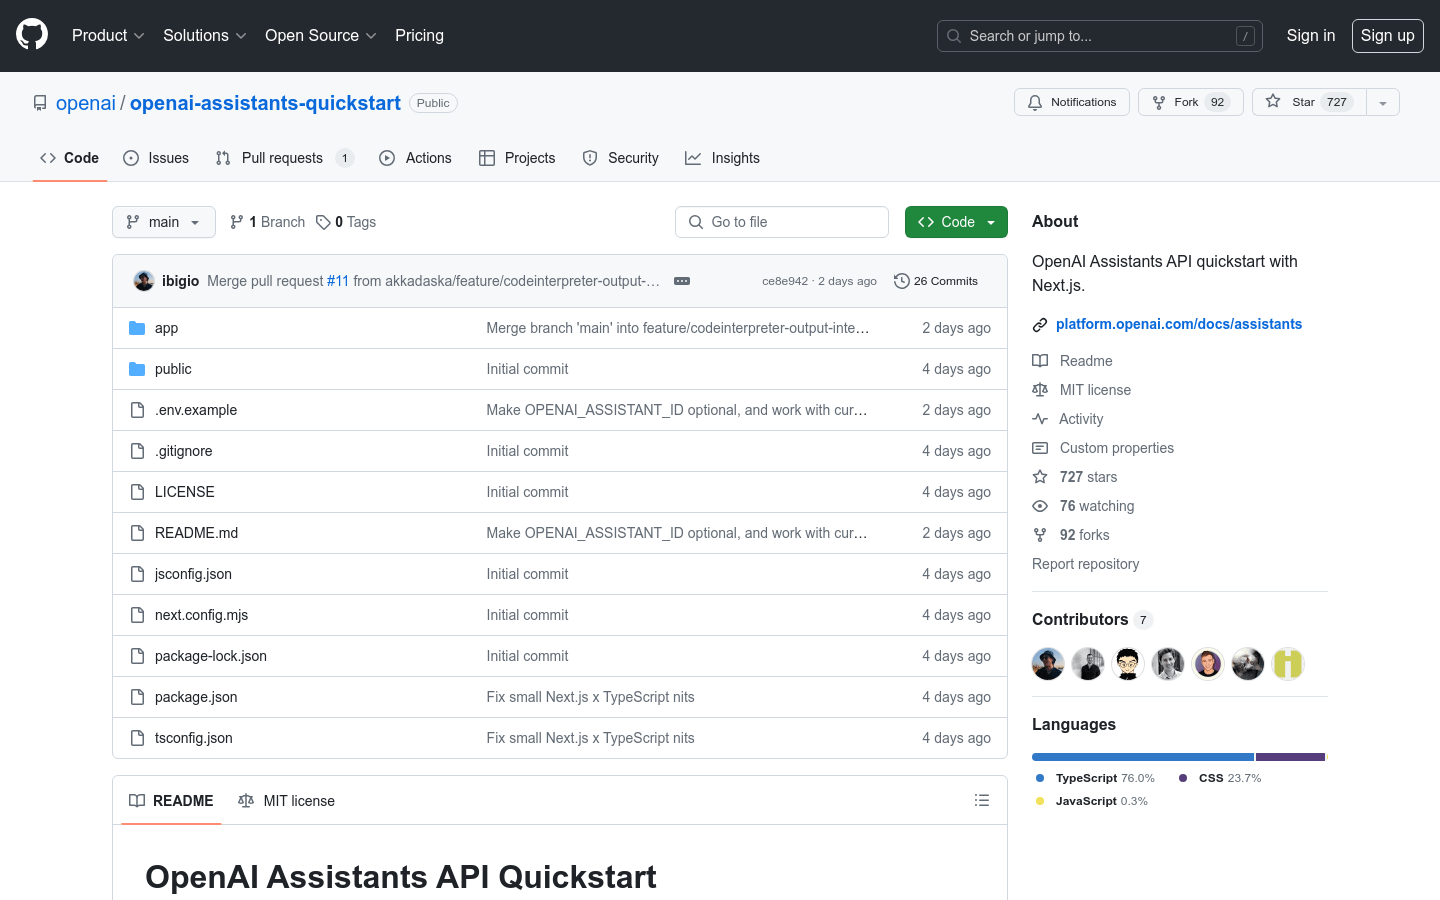Screen dimensions: 1440x900
Task: Open the .gitignore file
Action: (183, 451)
